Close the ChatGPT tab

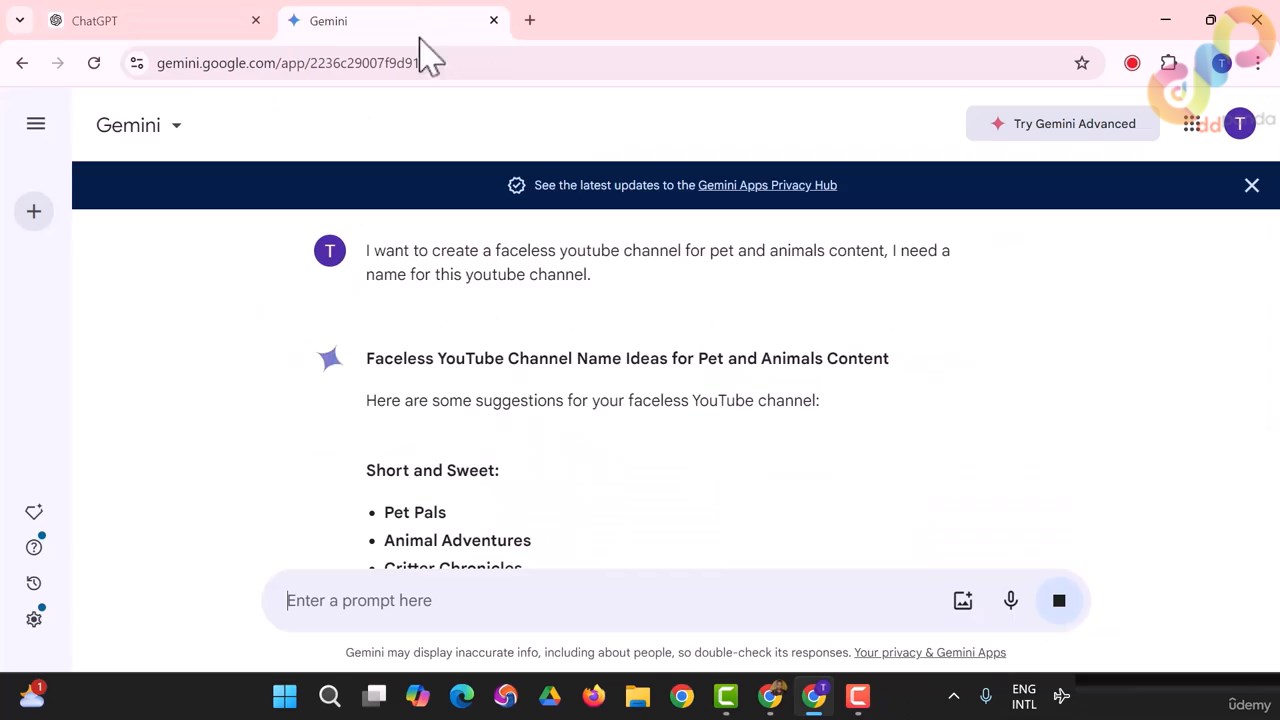point(256,20)
